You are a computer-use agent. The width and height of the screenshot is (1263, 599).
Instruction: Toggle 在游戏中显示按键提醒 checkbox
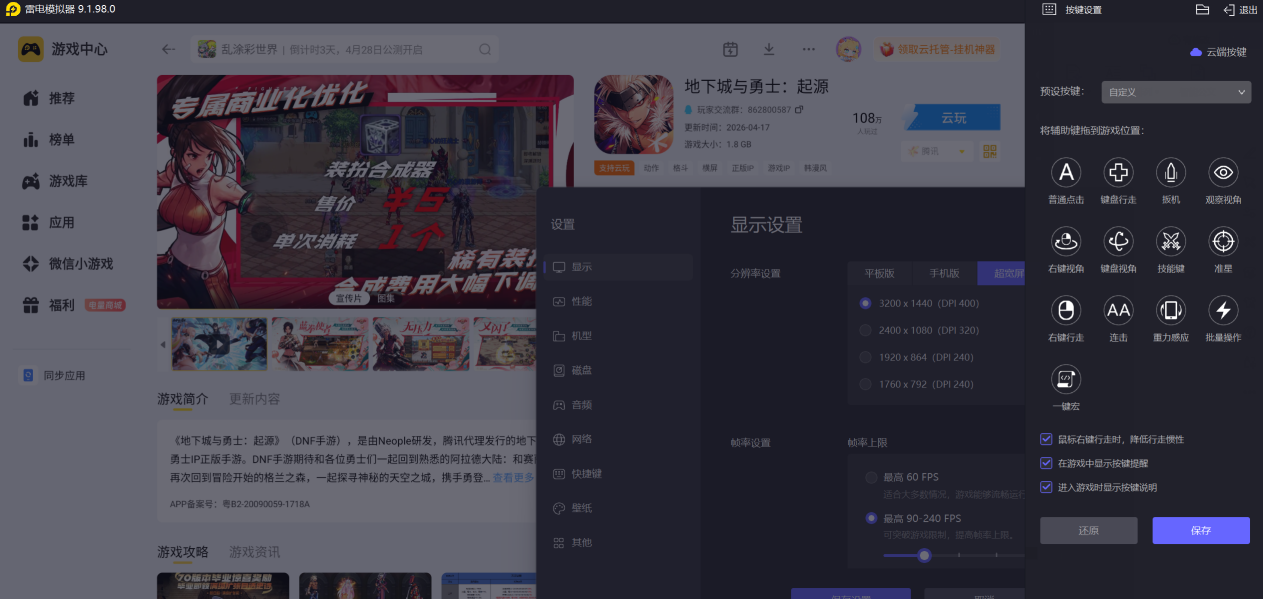(1046, 463)
